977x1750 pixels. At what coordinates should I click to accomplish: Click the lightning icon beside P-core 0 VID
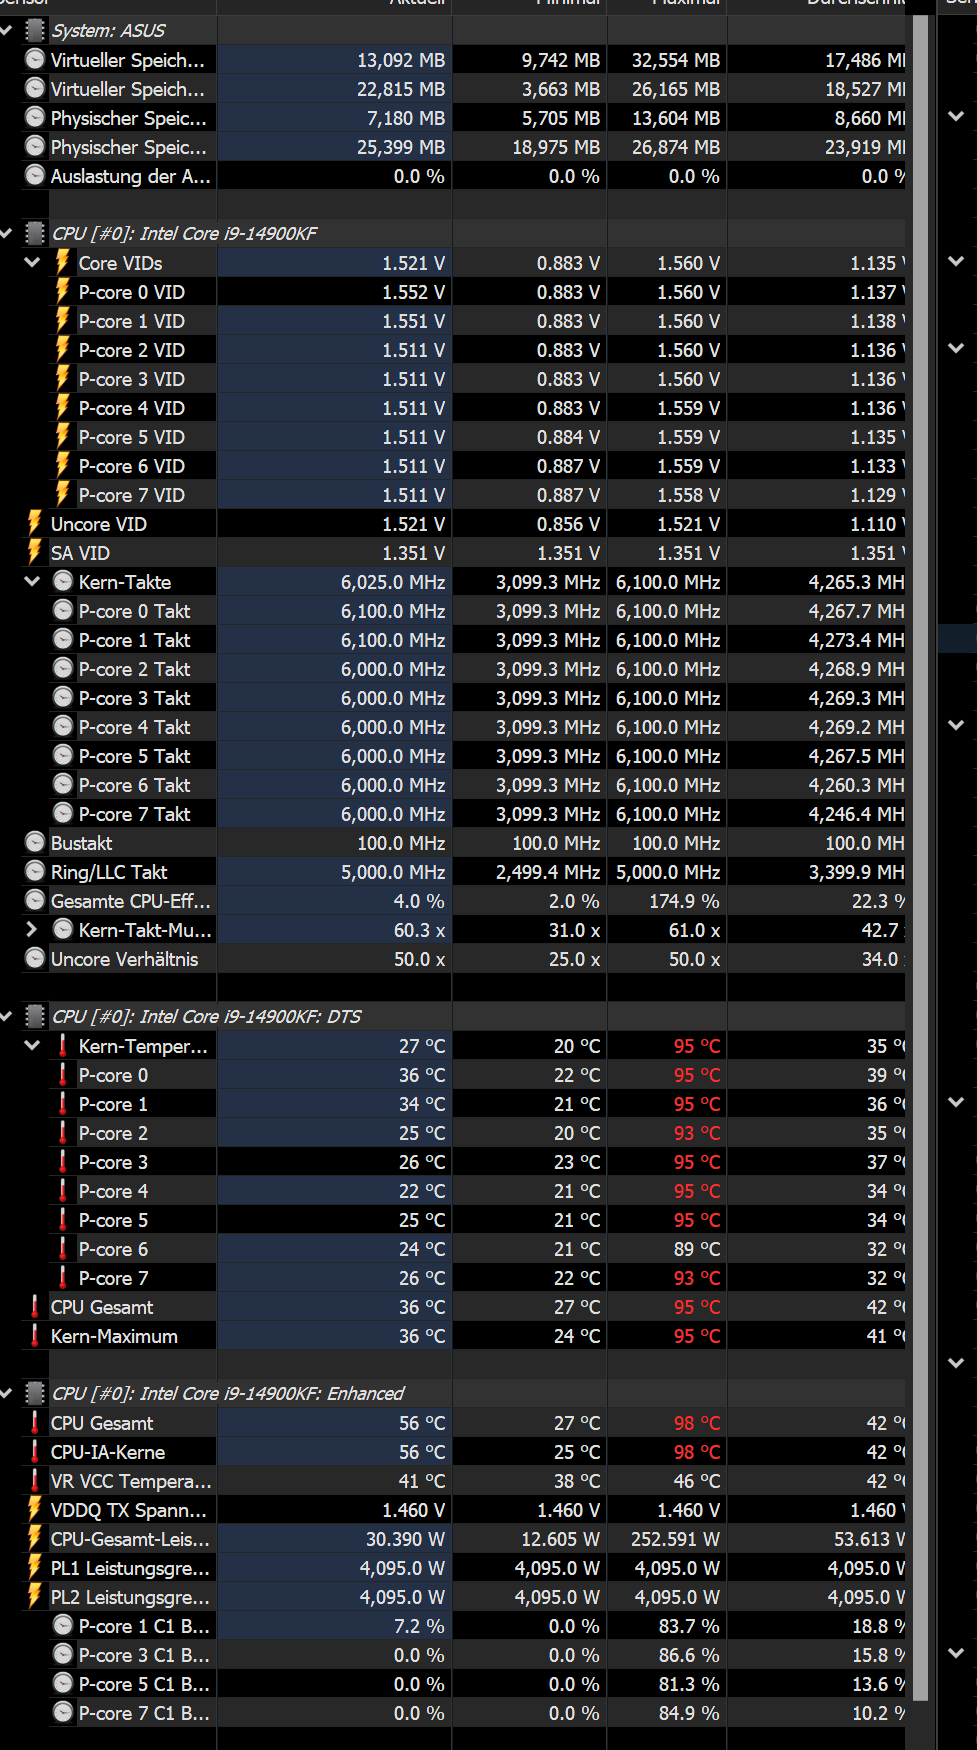(x=63, y=291)
